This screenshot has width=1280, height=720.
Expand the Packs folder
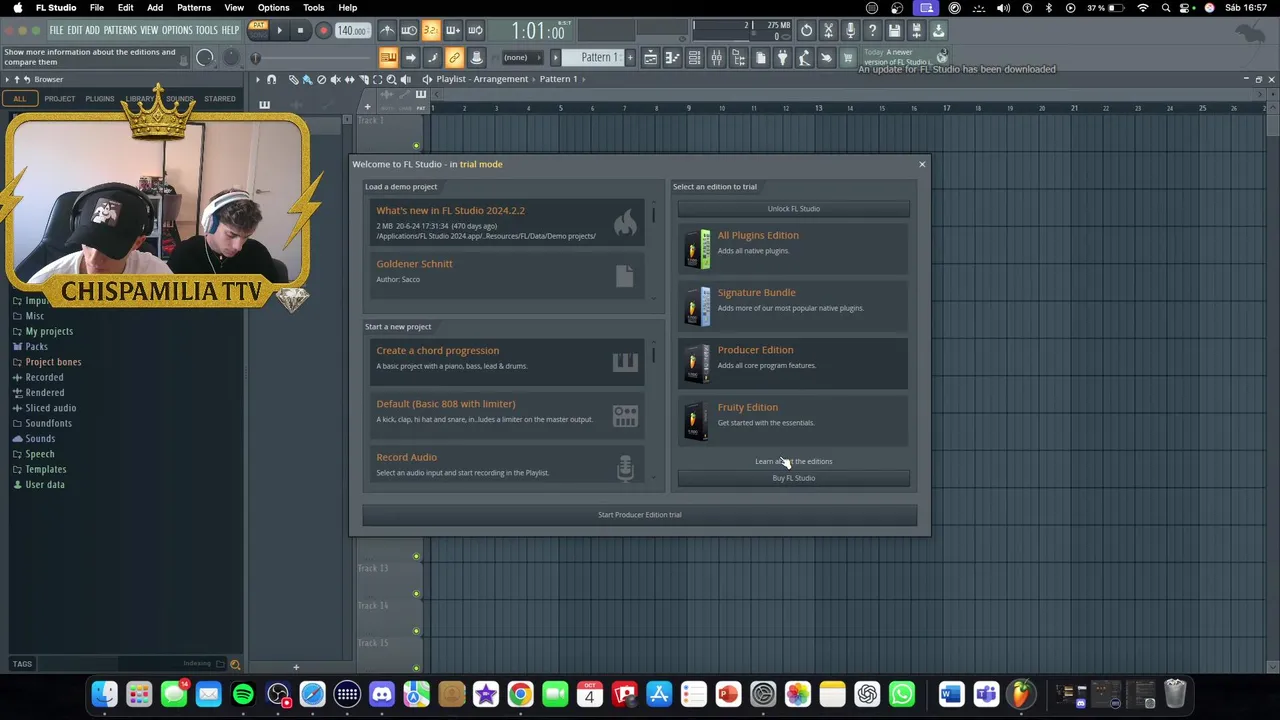tap(36, 346)
